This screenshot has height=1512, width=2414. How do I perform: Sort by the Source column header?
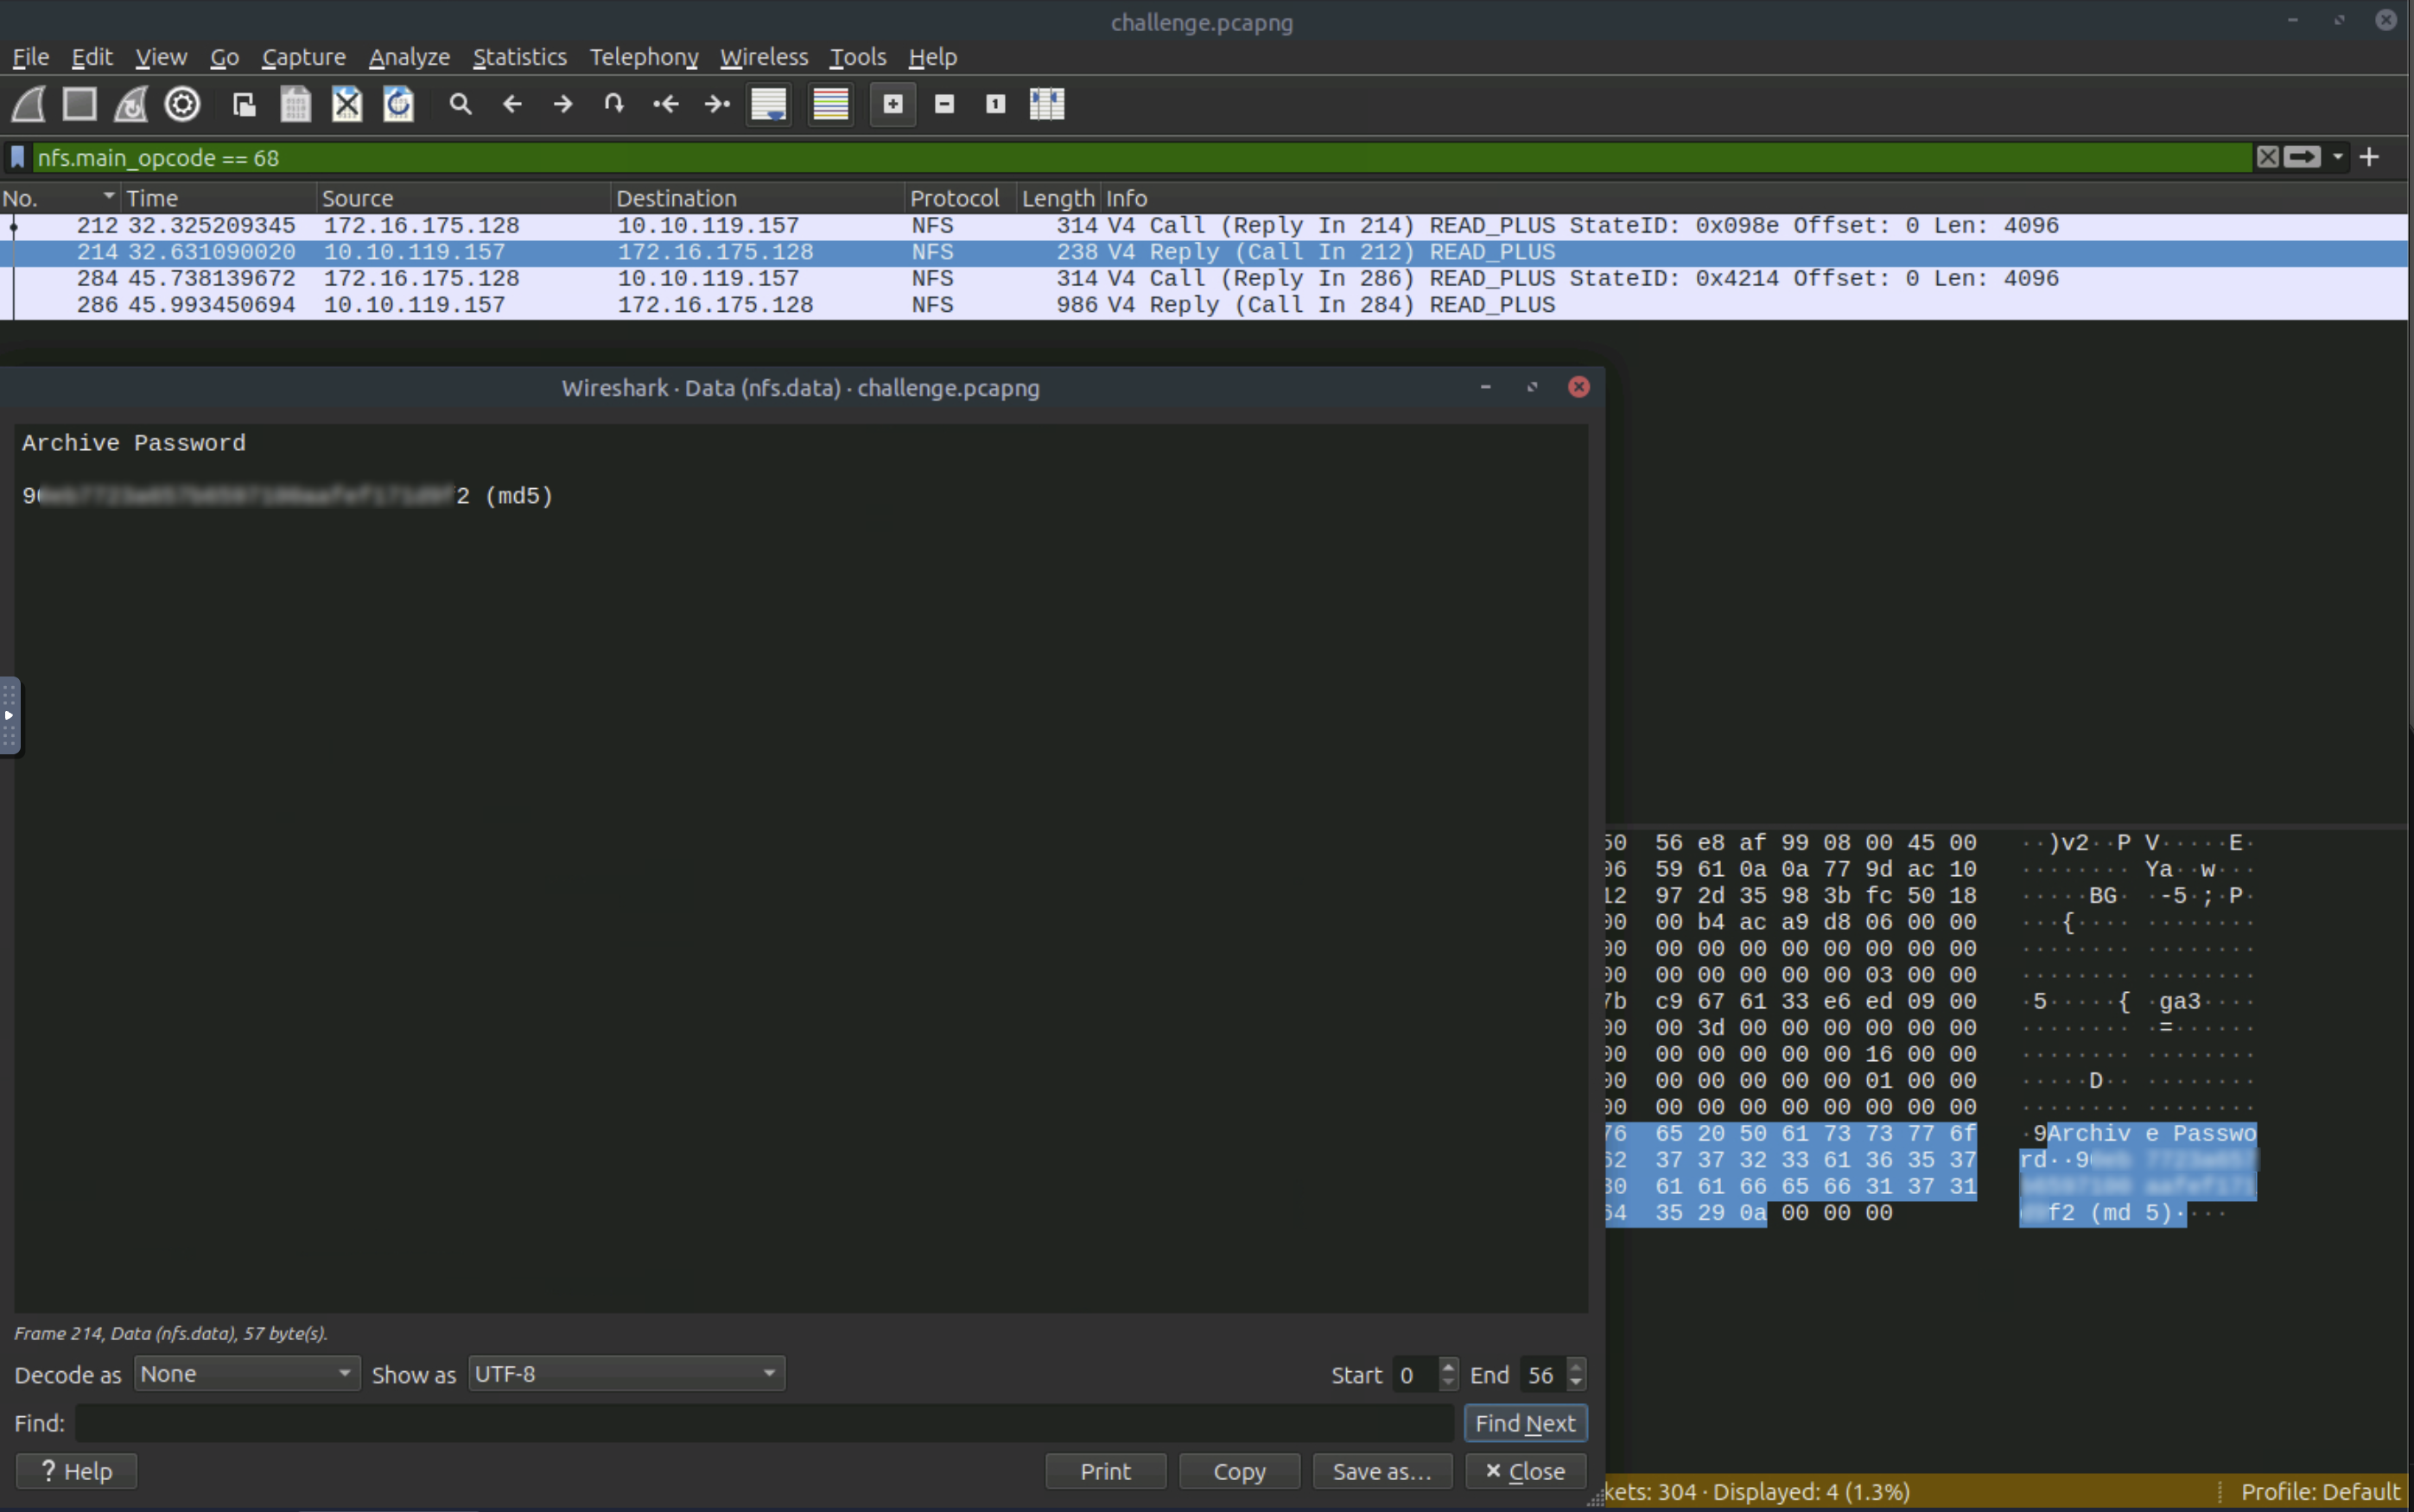click(x=463, y=198)
